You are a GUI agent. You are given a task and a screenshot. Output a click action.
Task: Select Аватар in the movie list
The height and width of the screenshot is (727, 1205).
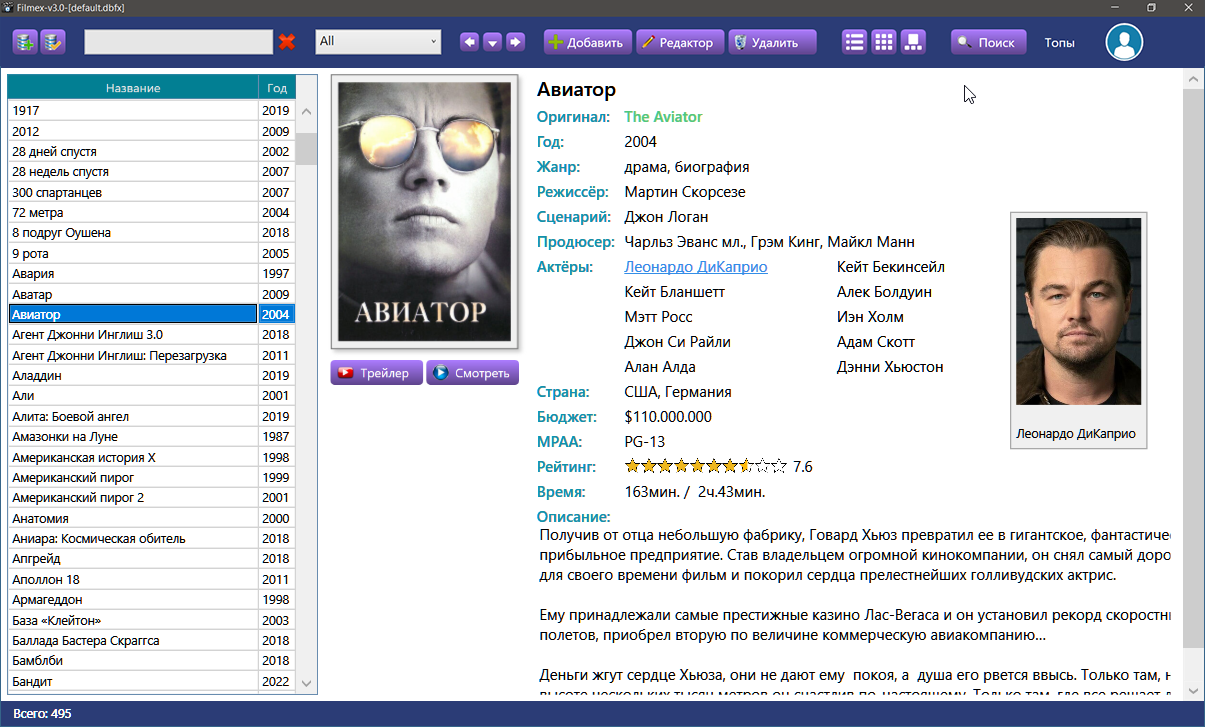(x=133, y=294)
